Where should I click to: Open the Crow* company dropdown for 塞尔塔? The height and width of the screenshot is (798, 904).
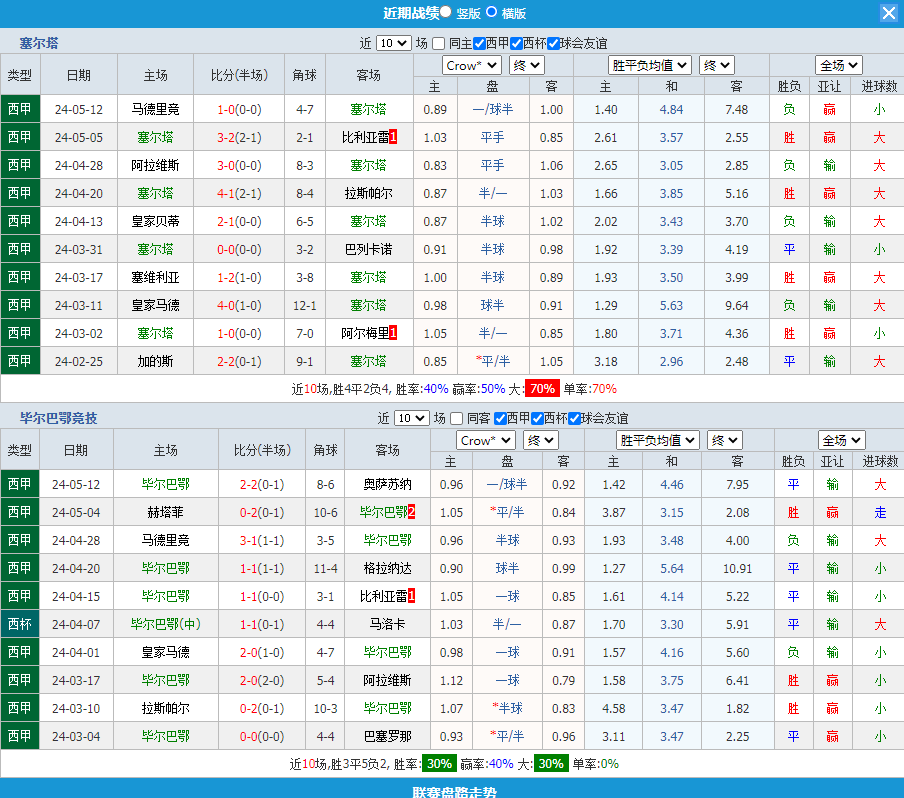coord(472,65)
